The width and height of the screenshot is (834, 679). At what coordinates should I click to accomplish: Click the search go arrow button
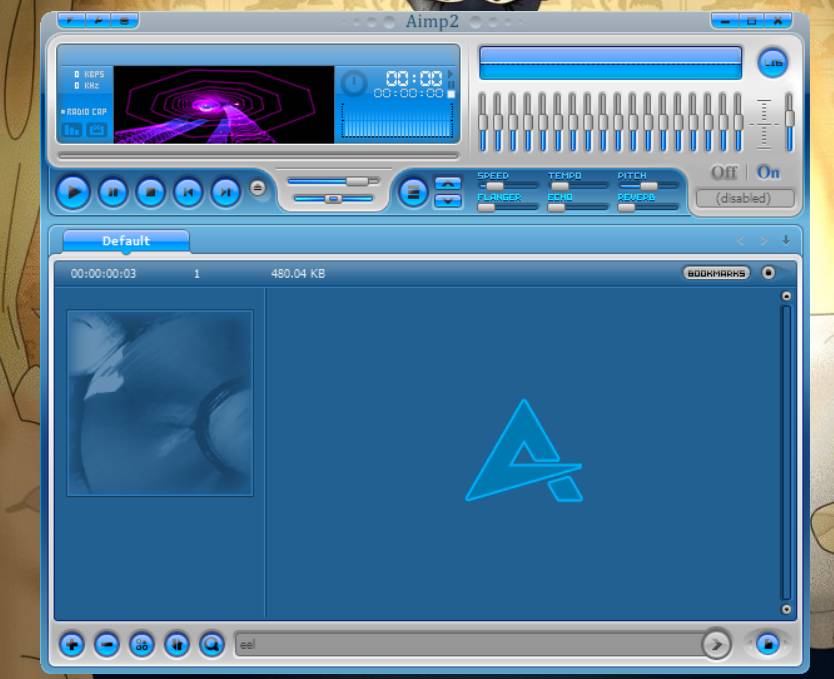click(716, 644)
